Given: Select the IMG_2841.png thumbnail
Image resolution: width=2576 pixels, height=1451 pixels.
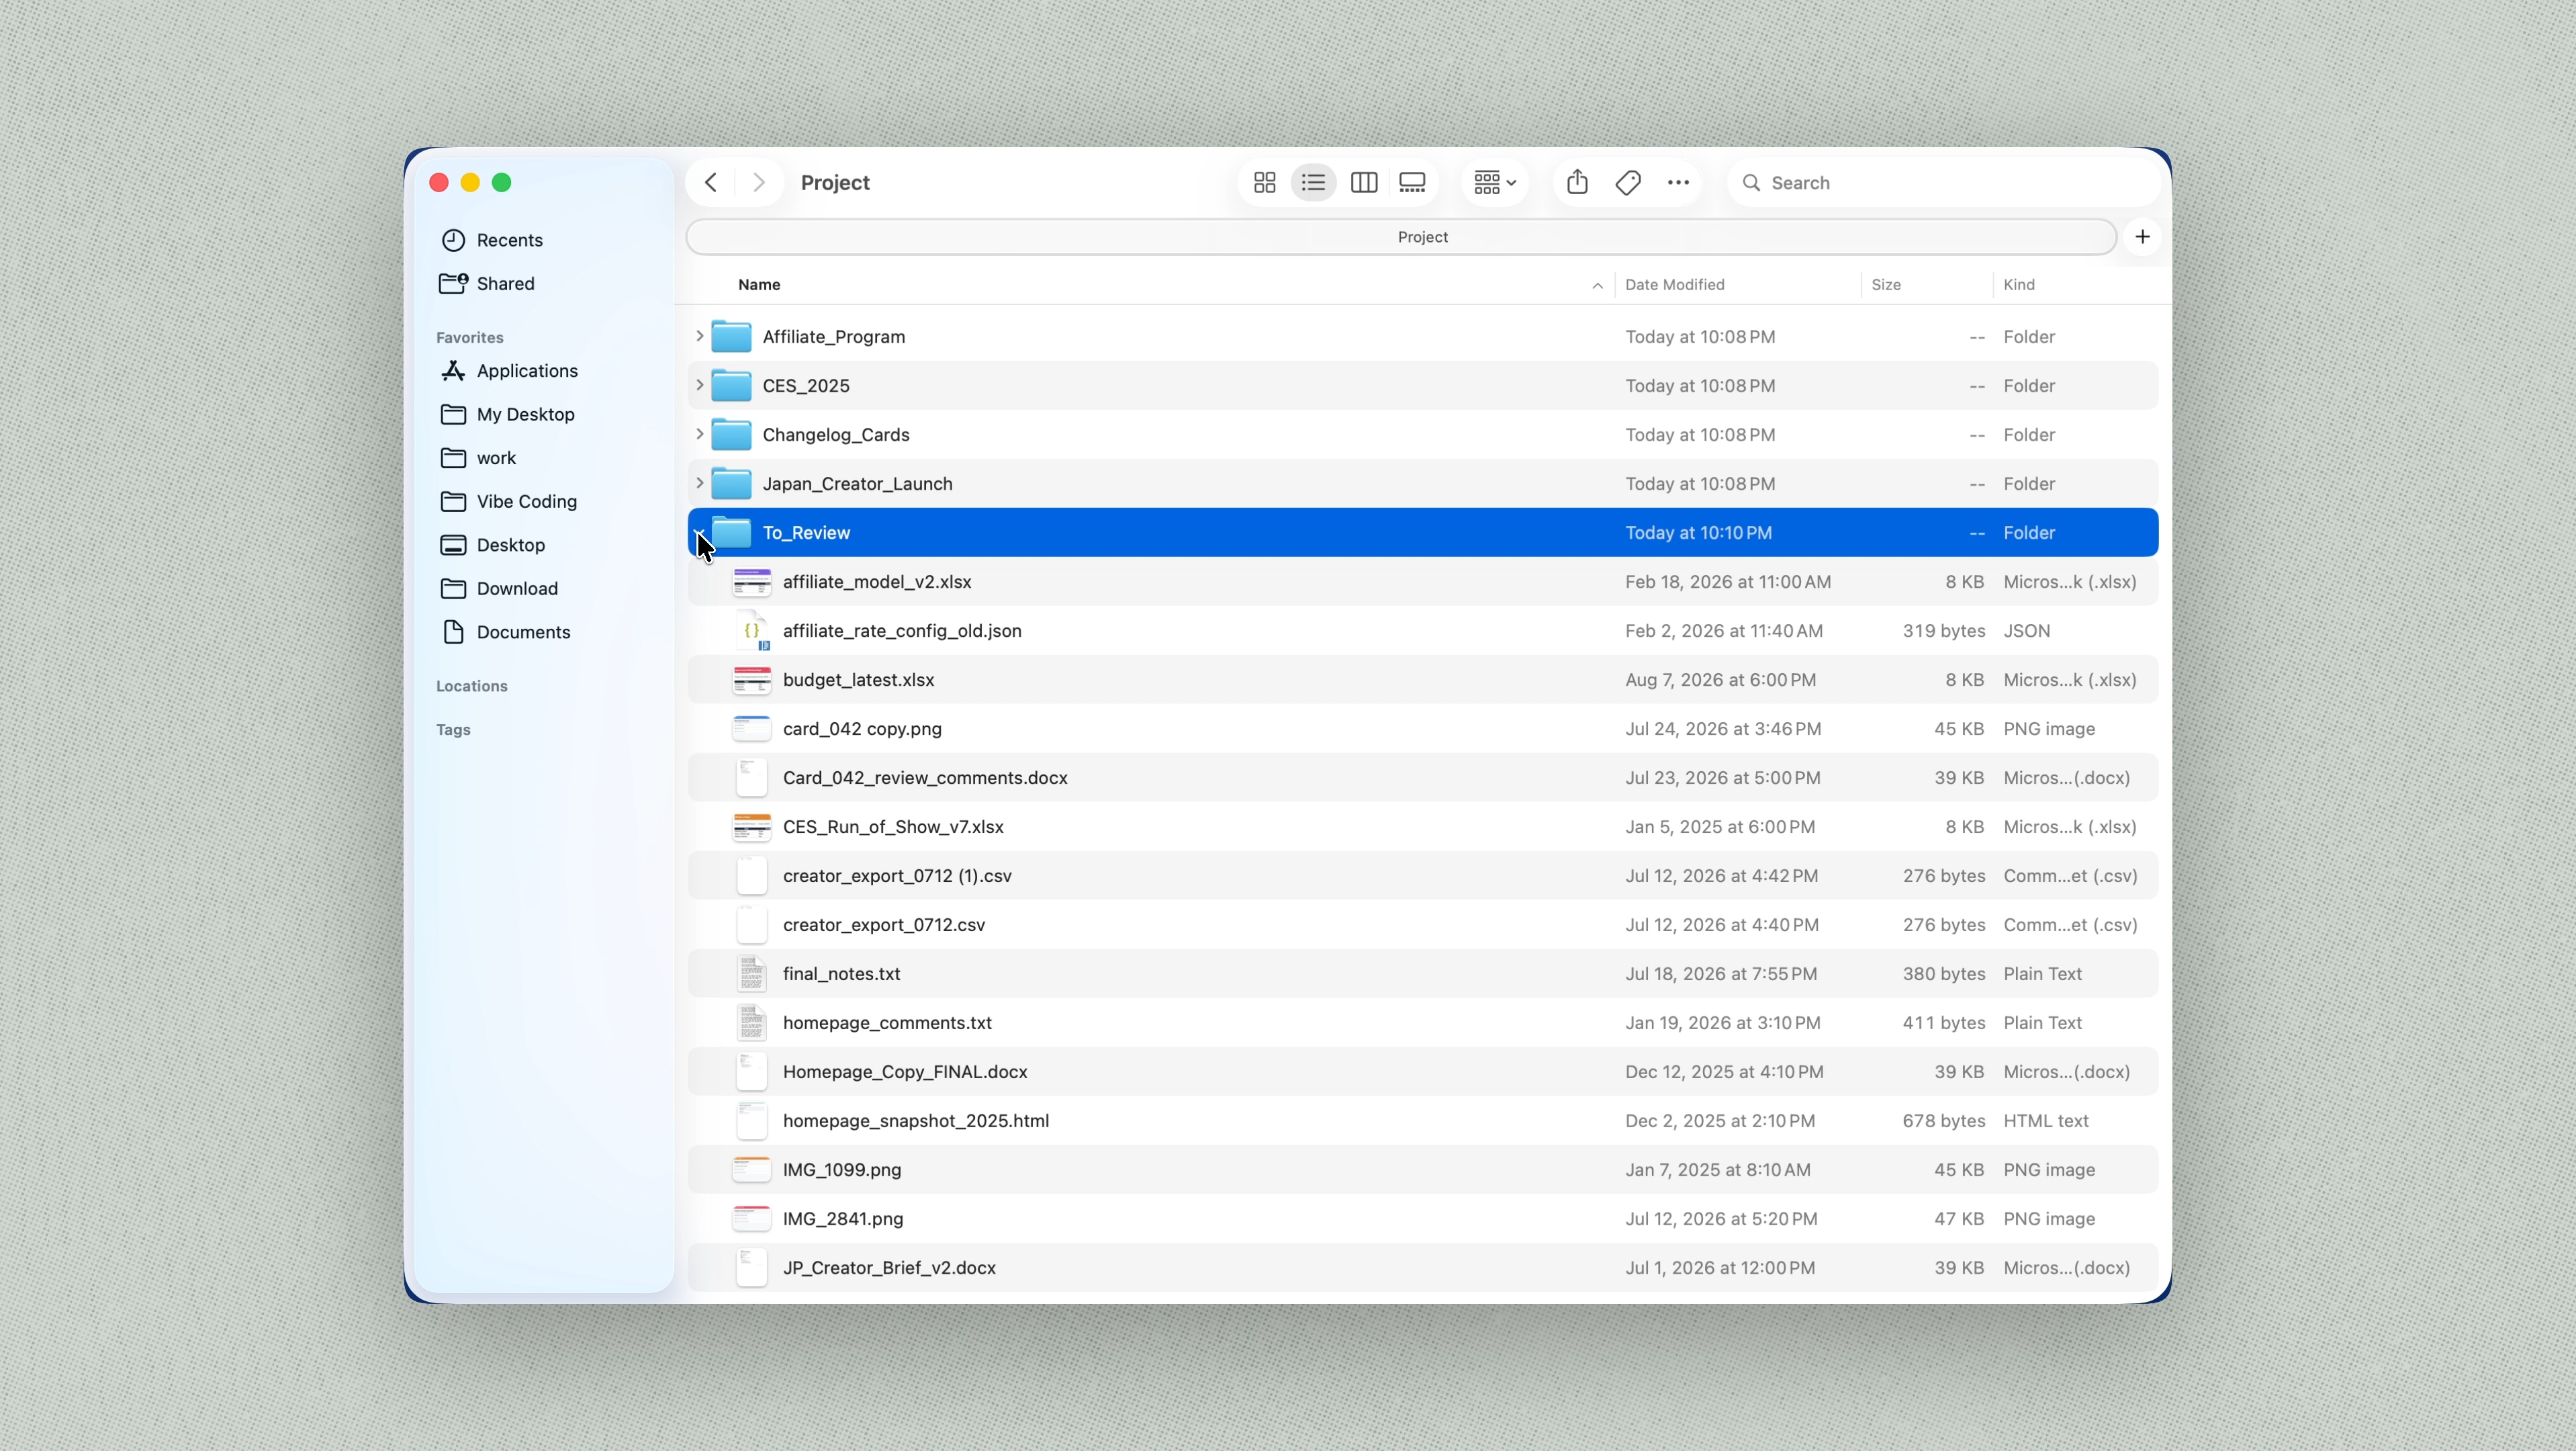Looking at the screenshot, I should click(x=752, y=1219).
